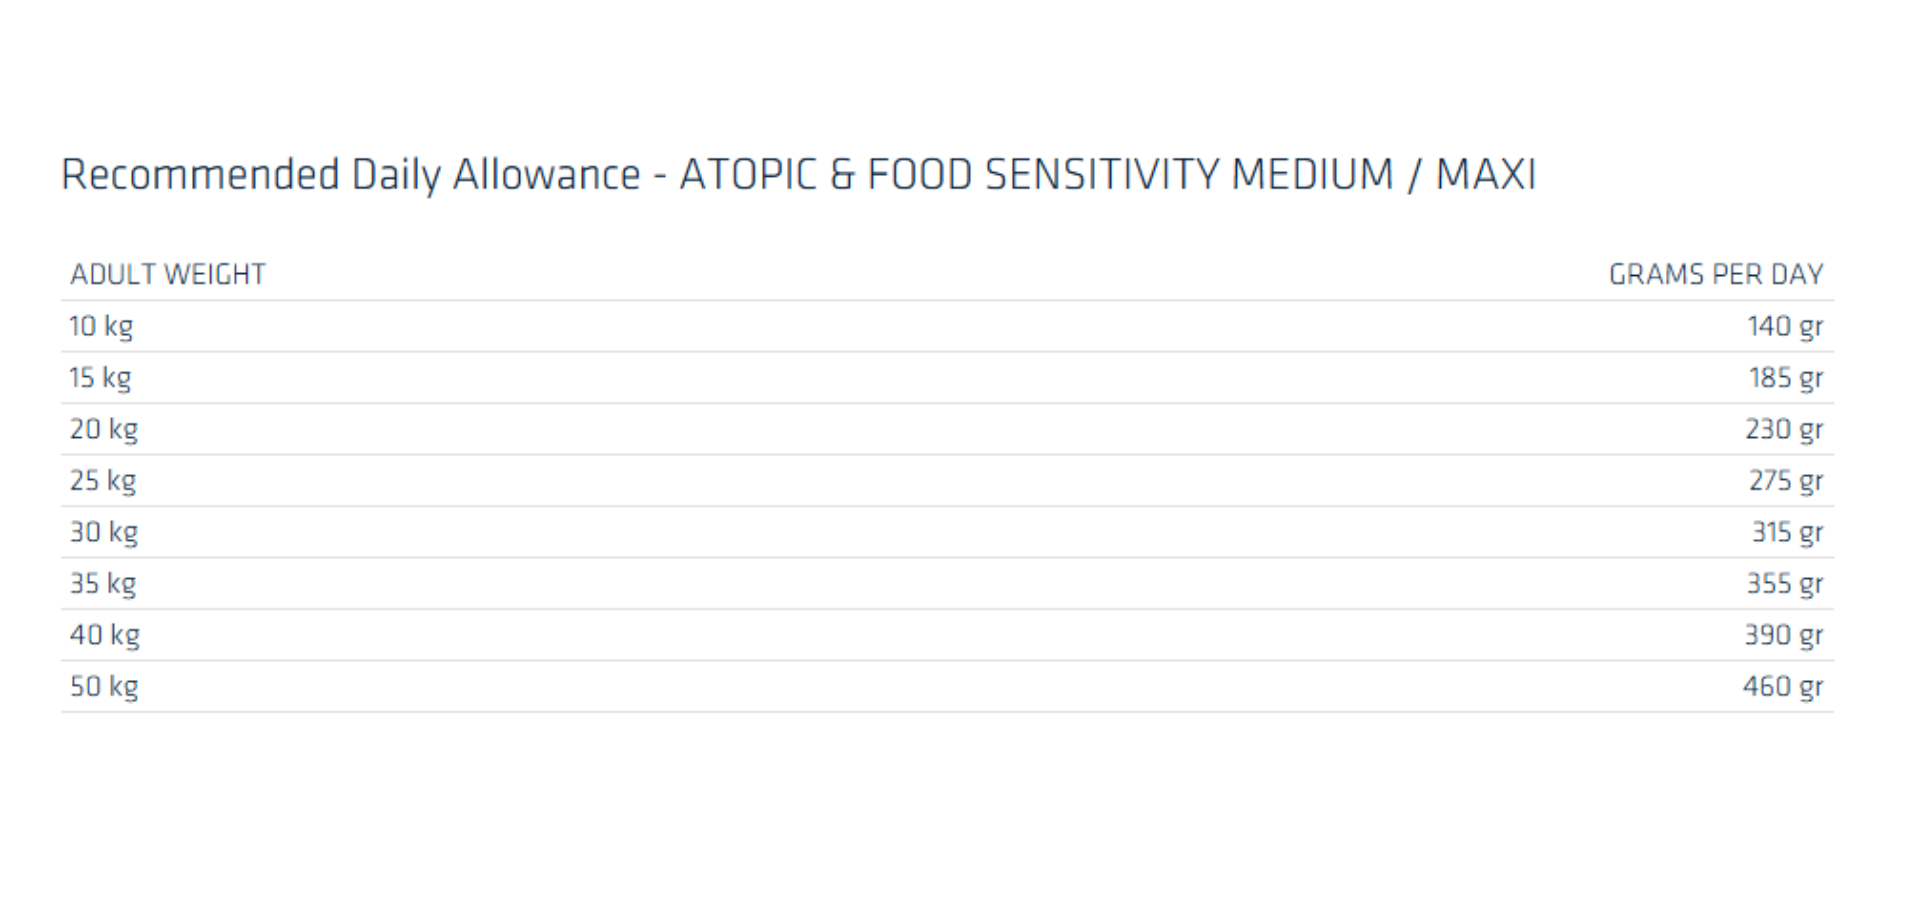Select the 35 kg weight cell
Screen dimensions: 1920x900
pyautogui.click(x=103, y=584)
